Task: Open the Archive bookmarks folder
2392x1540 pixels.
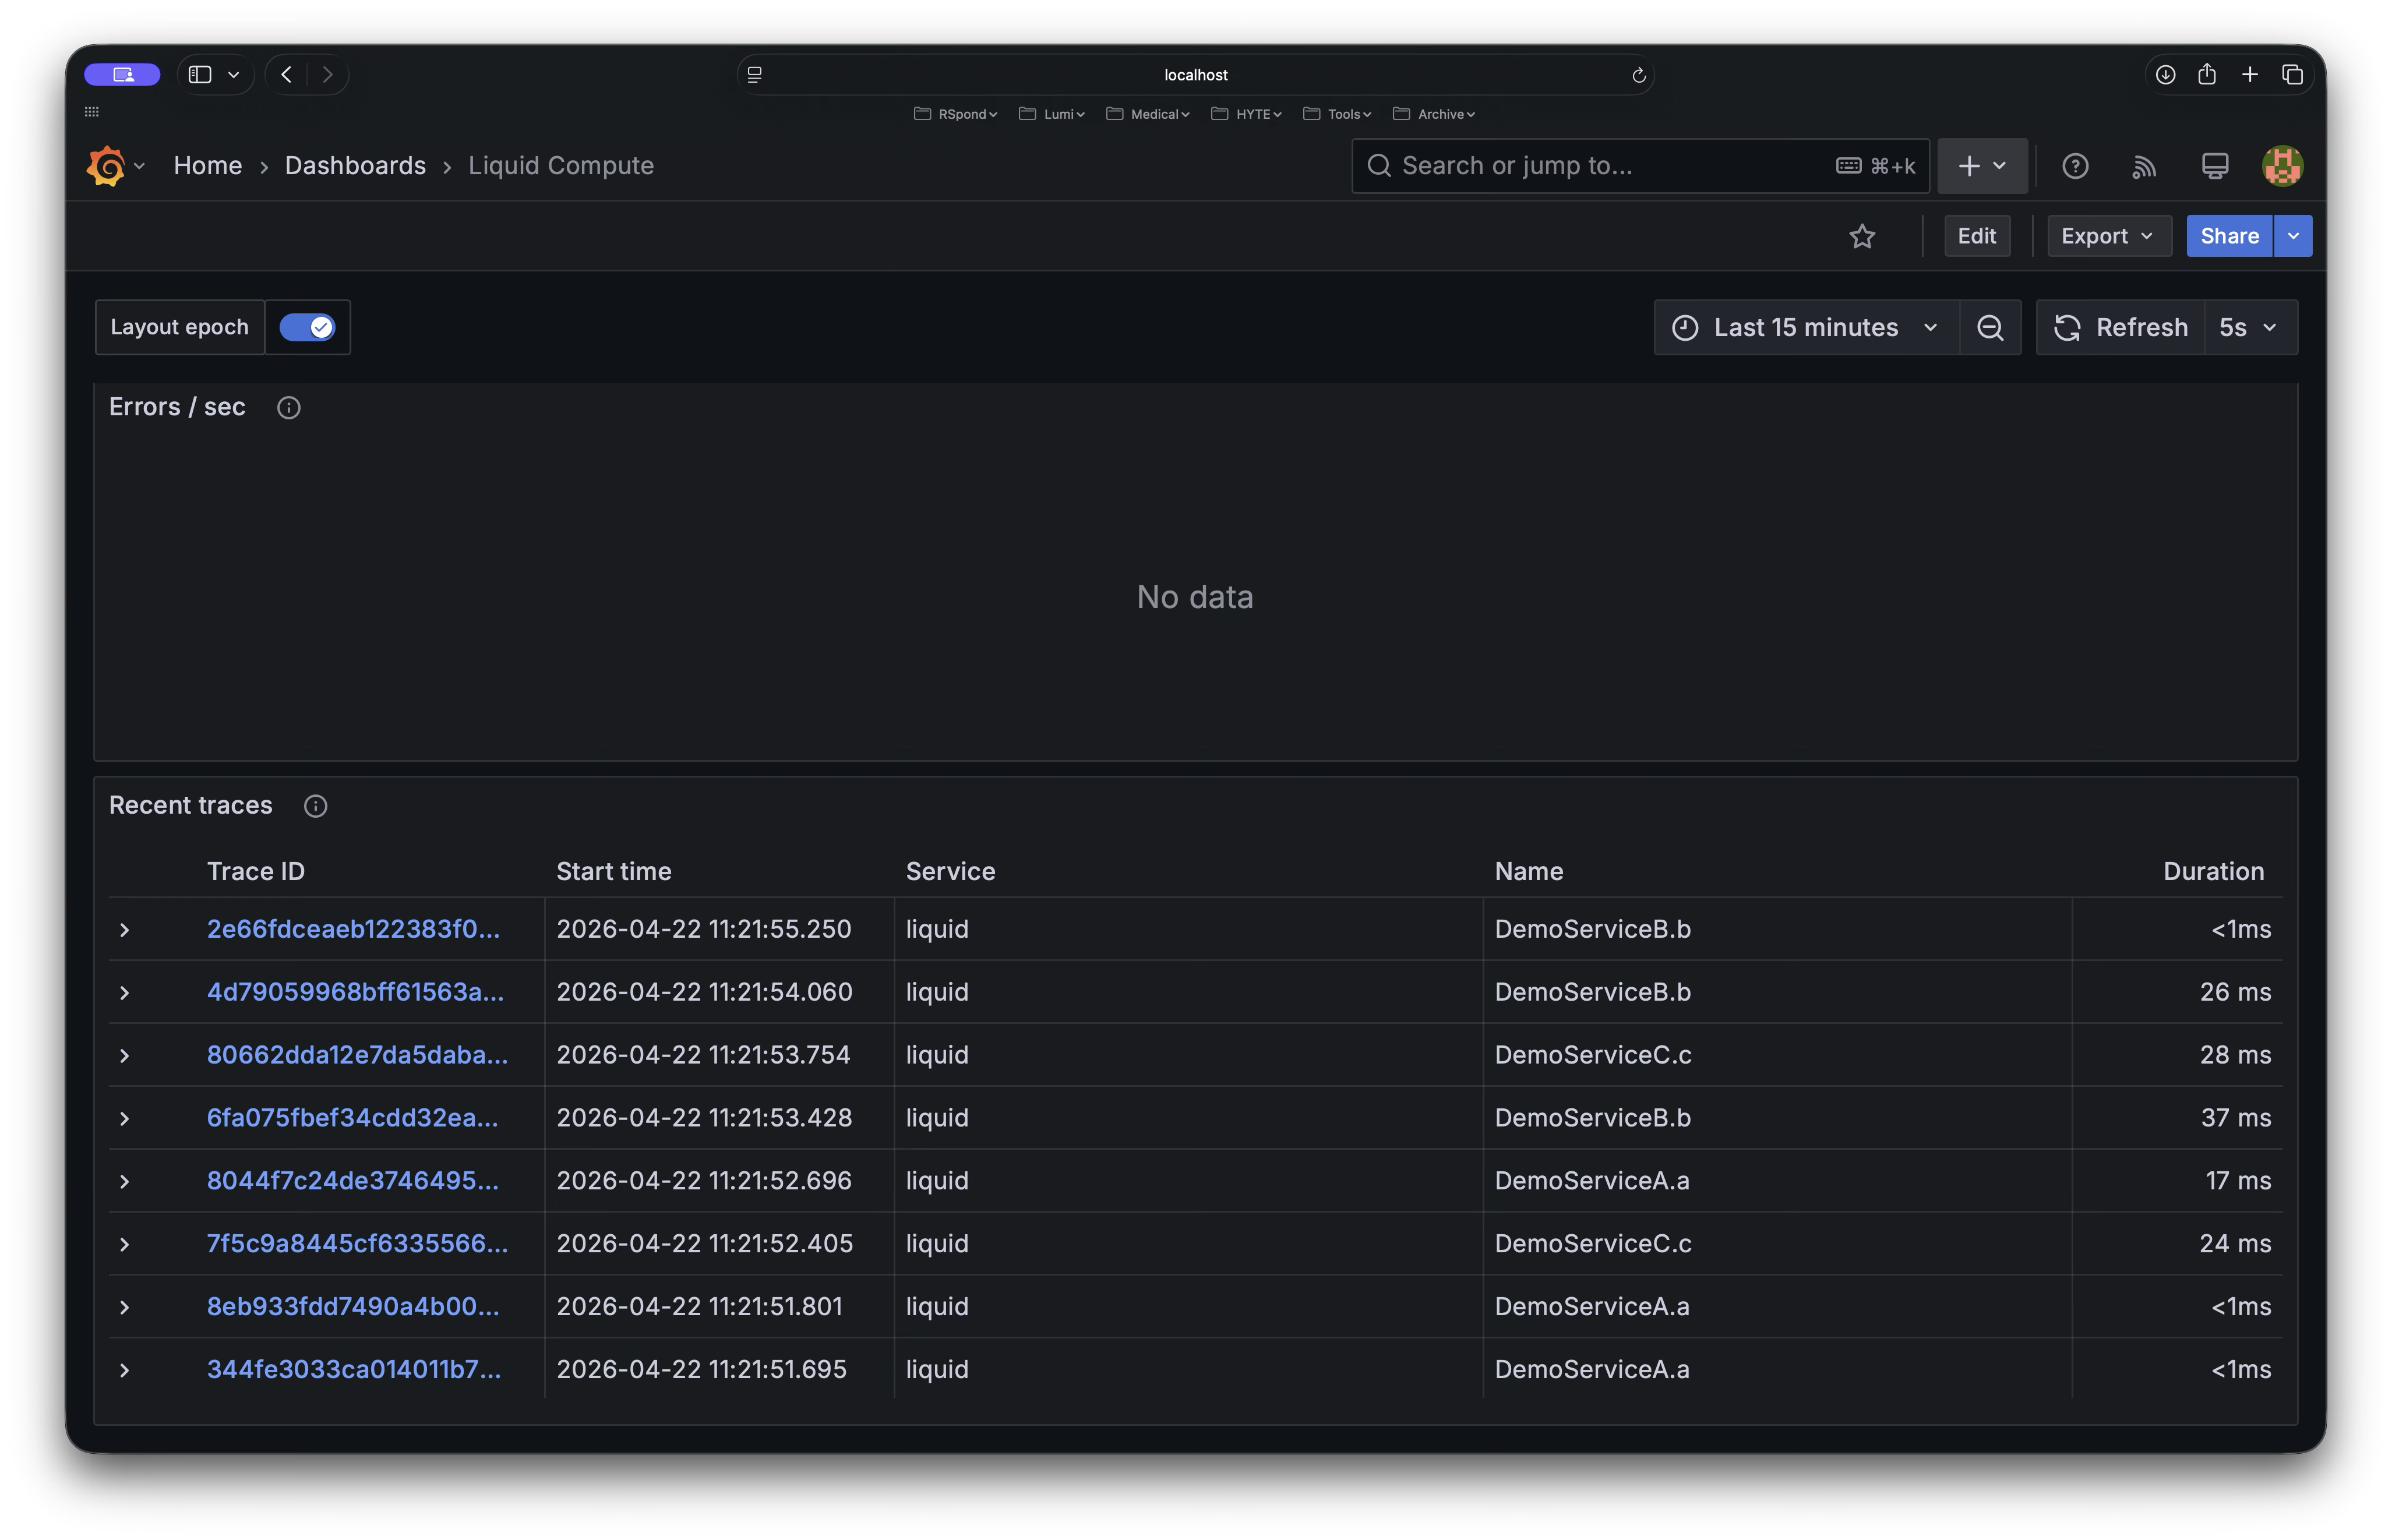Action: (x=1433, y=114)
